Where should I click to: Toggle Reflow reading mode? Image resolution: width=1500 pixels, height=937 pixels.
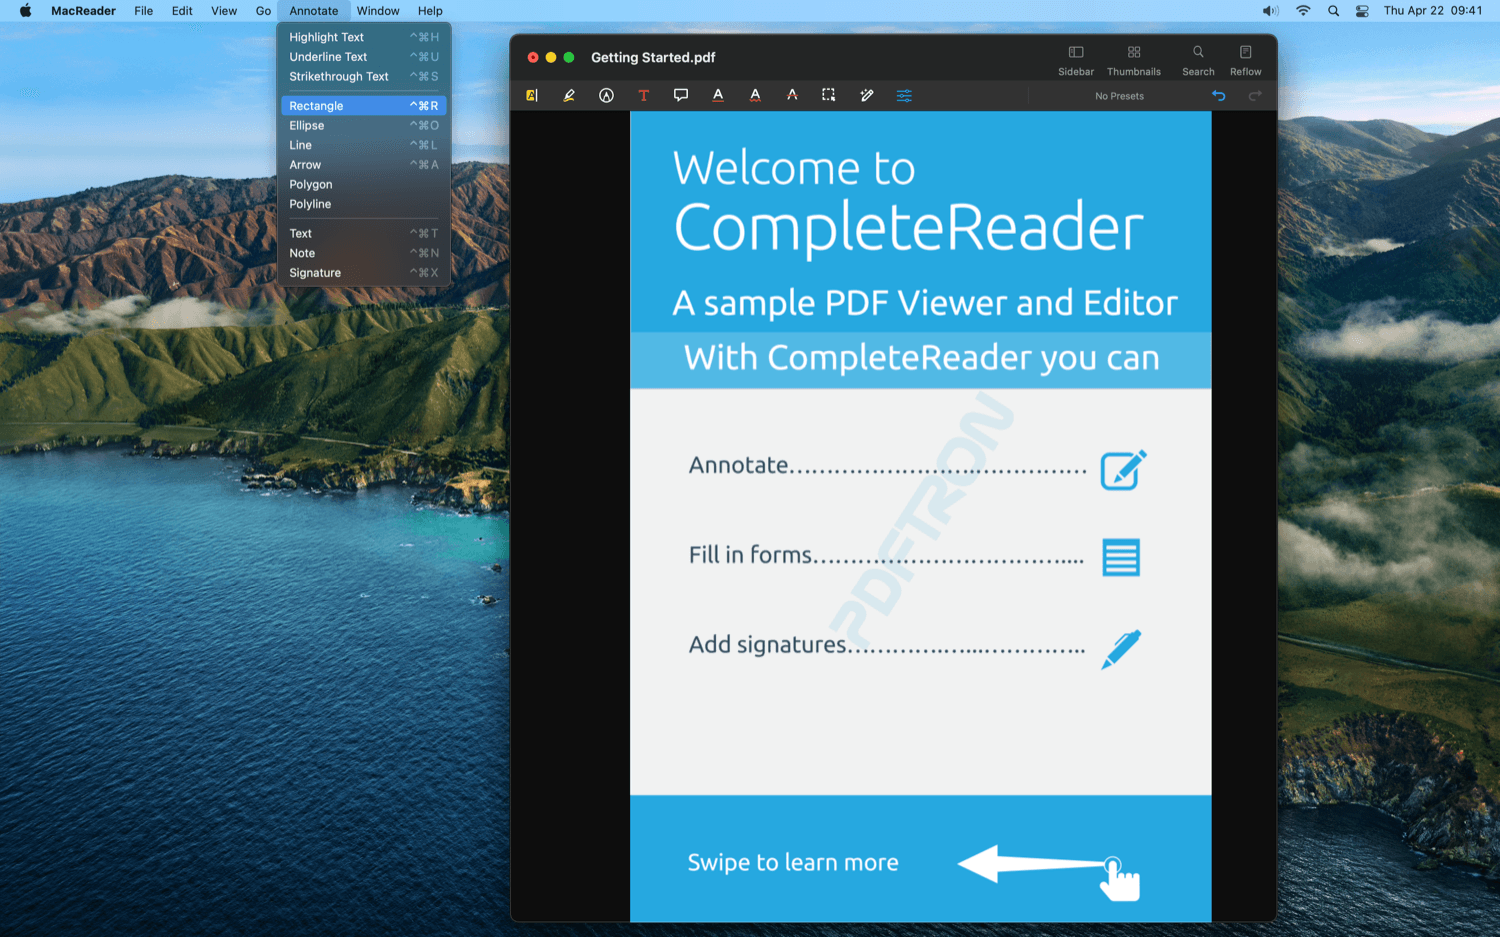[1245, 60]
